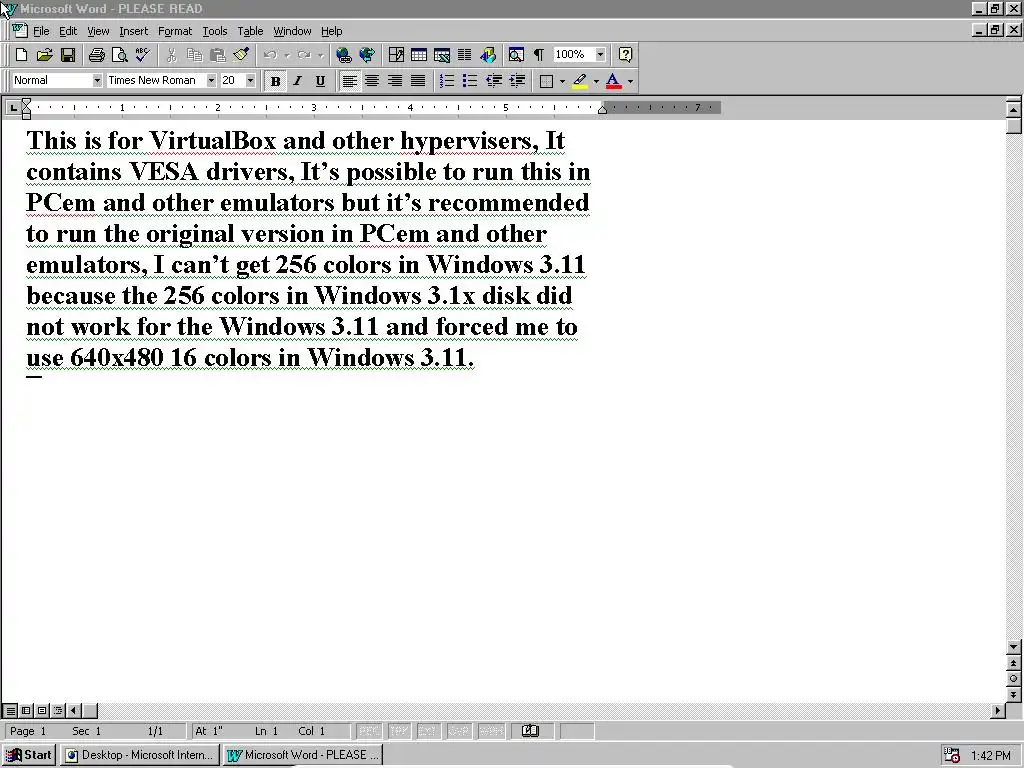
Task: Switch to Normal view button
Action: pyautogui.click(x=10, y=710)
